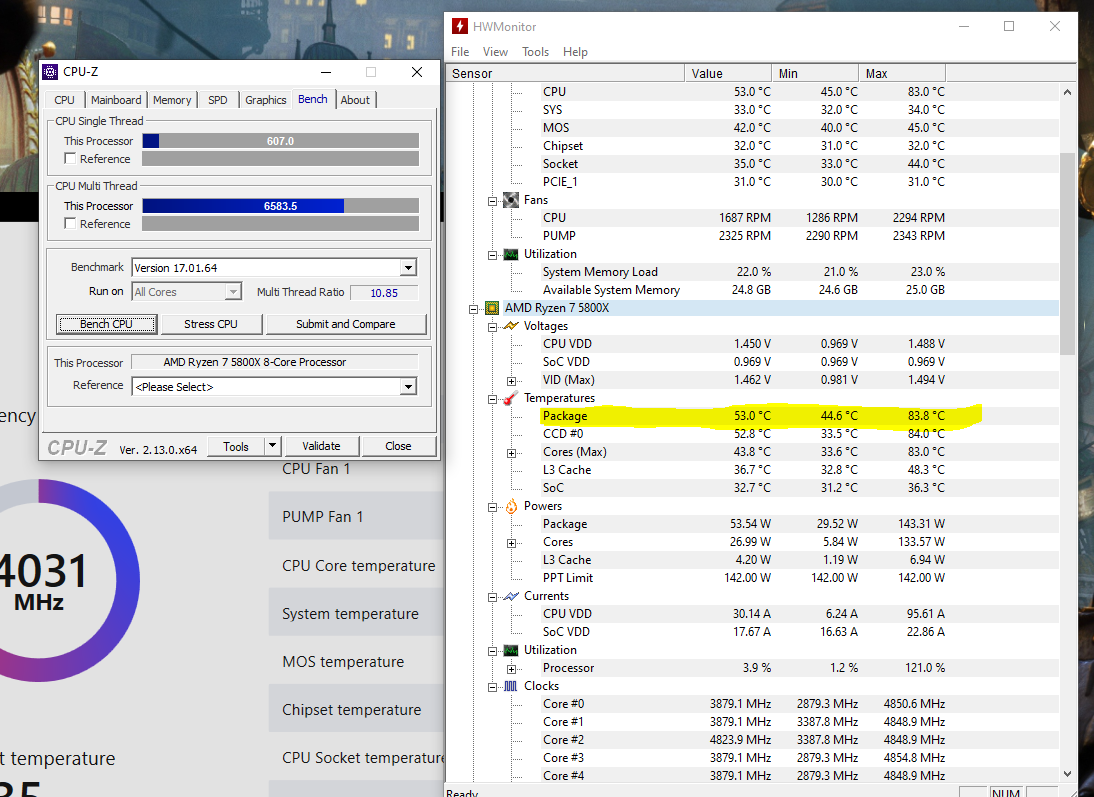Click the Voltages category icon under Ryzen 7 5800X
Viewport: 1094px width, 797px height.
511,326
